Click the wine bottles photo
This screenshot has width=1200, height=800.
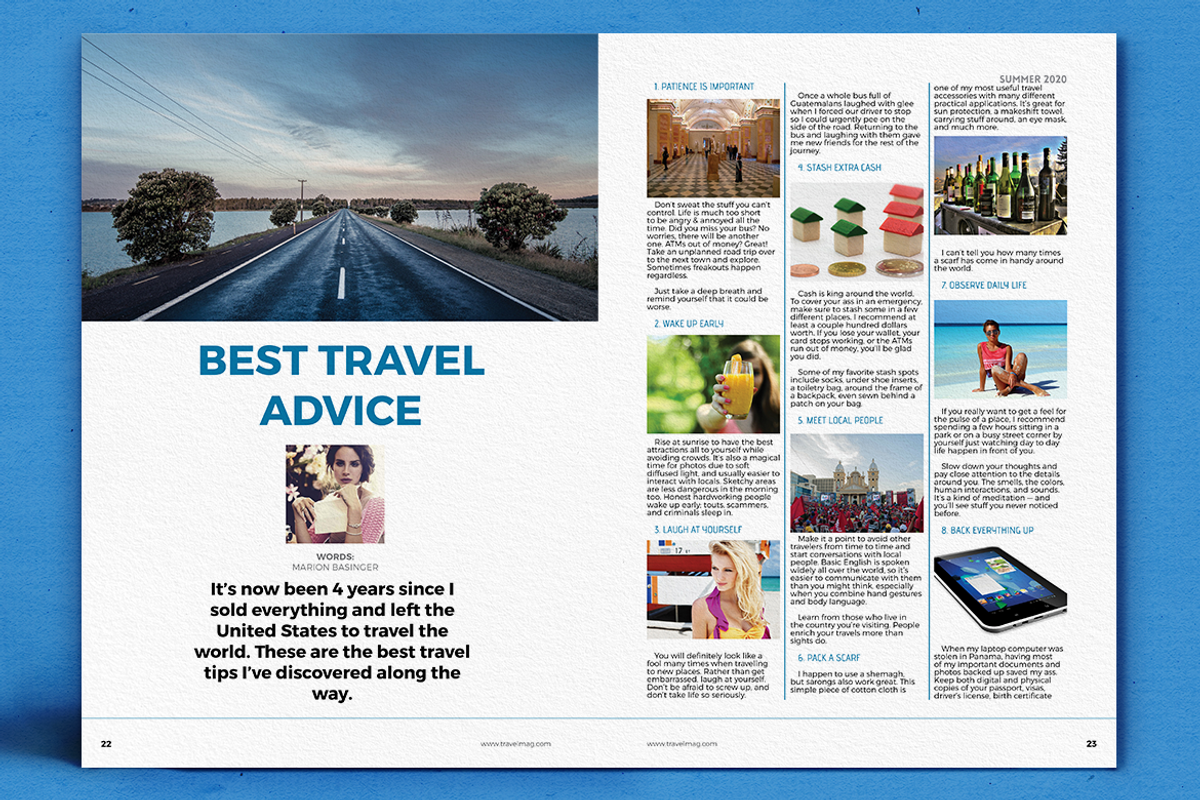pos(1000,186)
